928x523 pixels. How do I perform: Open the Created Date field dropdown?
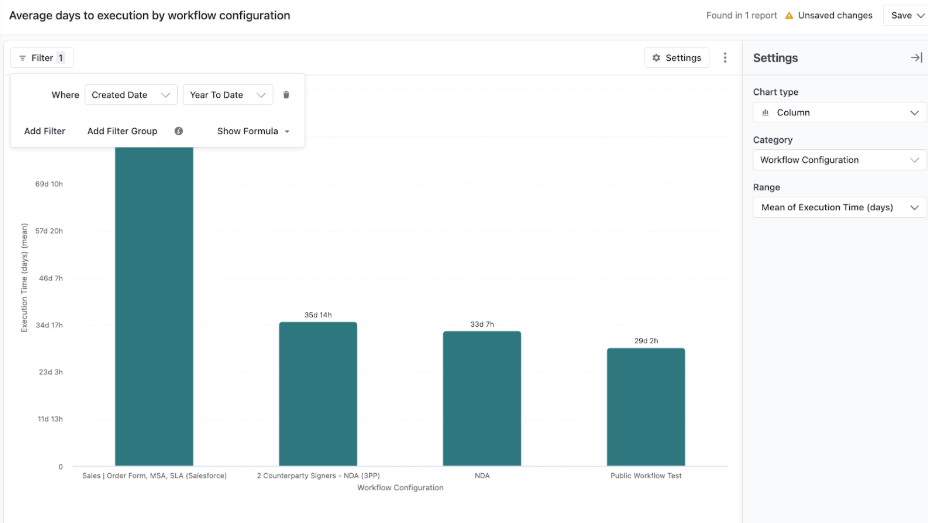[x=131, y=95]
